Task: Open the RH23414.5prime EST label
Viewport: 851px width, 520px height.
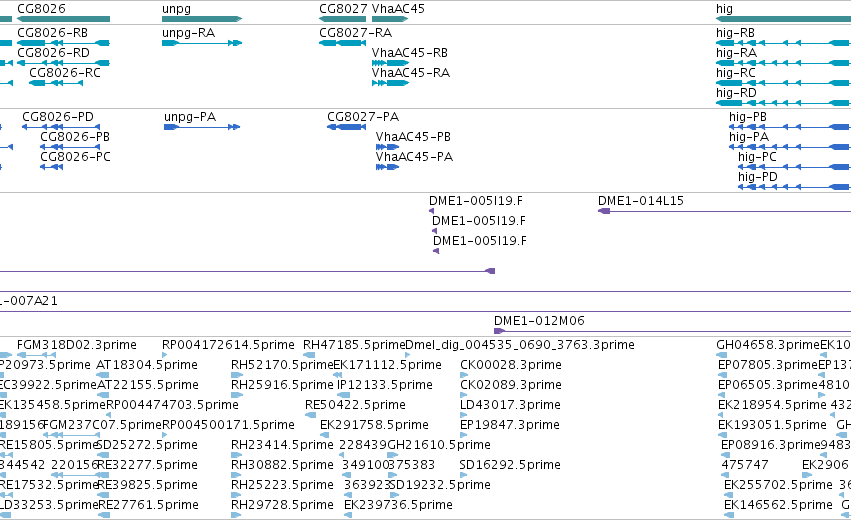Action: [282, 445]
